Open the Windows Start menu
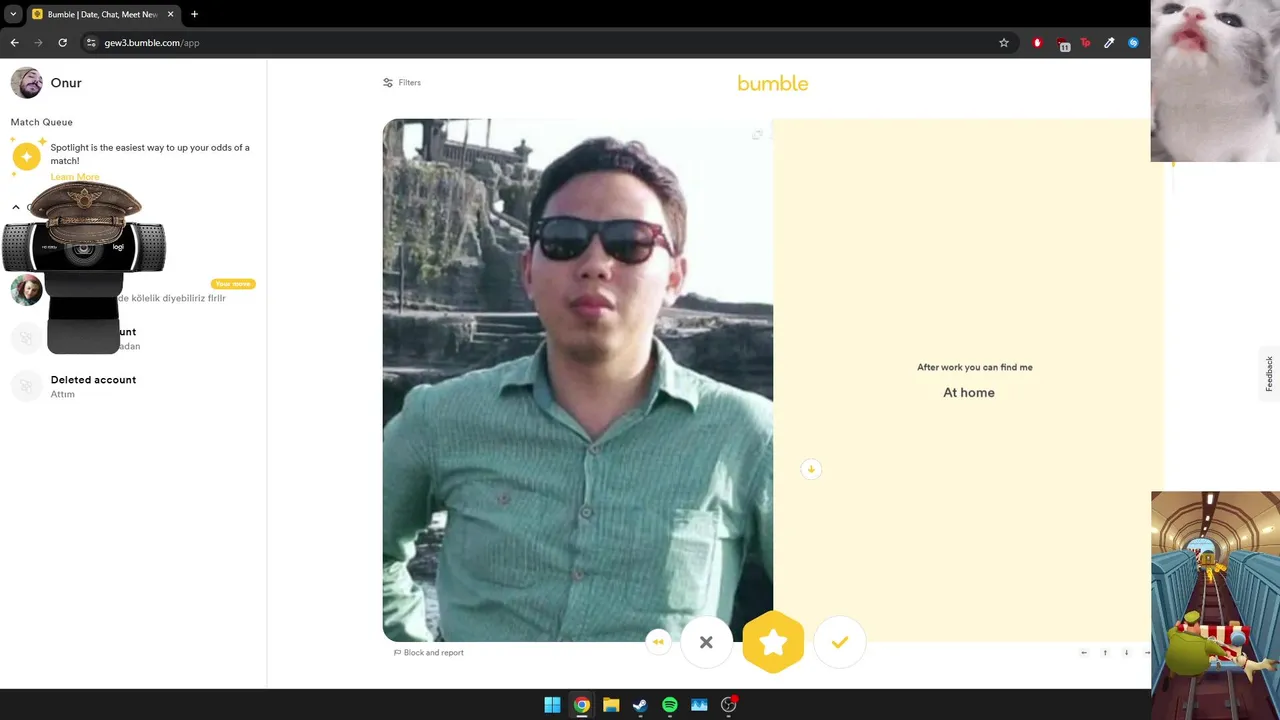1280x720 pixels. coord(552,705)
